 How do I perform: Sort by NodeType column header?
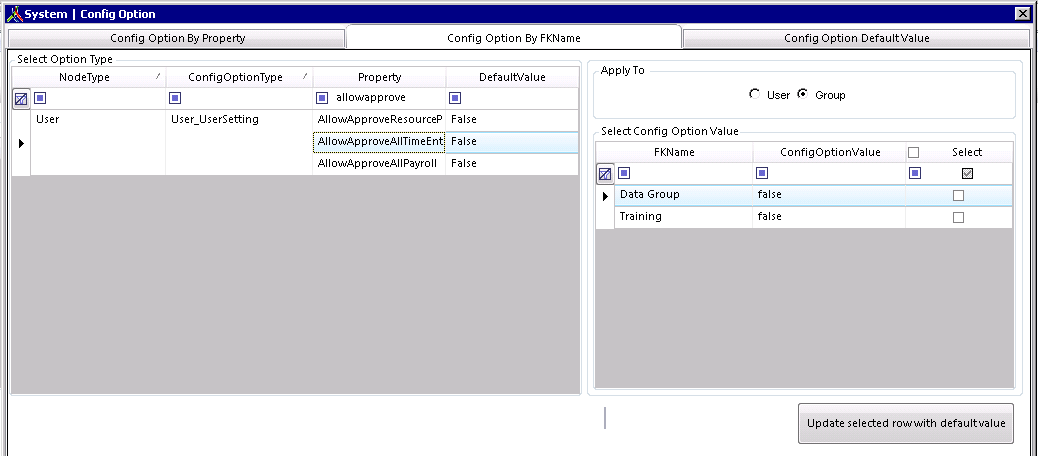click(x=89, y=77)
